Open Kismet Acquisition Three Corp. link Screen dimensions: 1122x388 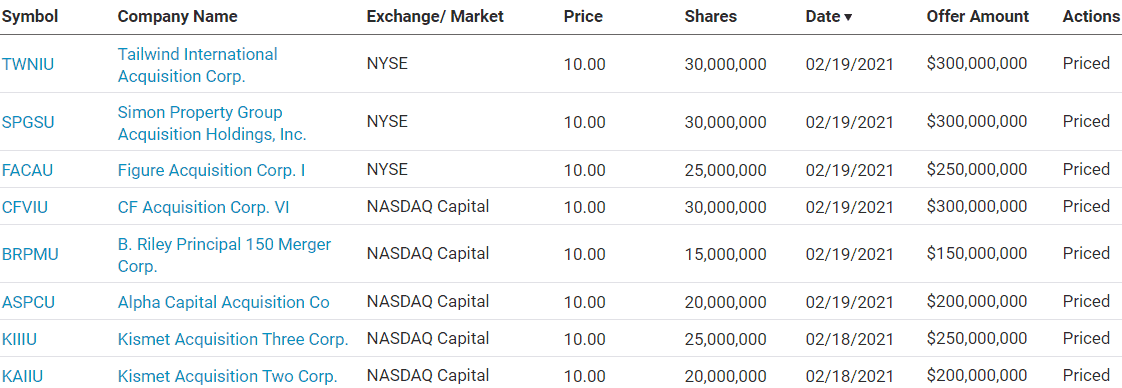[x=233, y=339]
